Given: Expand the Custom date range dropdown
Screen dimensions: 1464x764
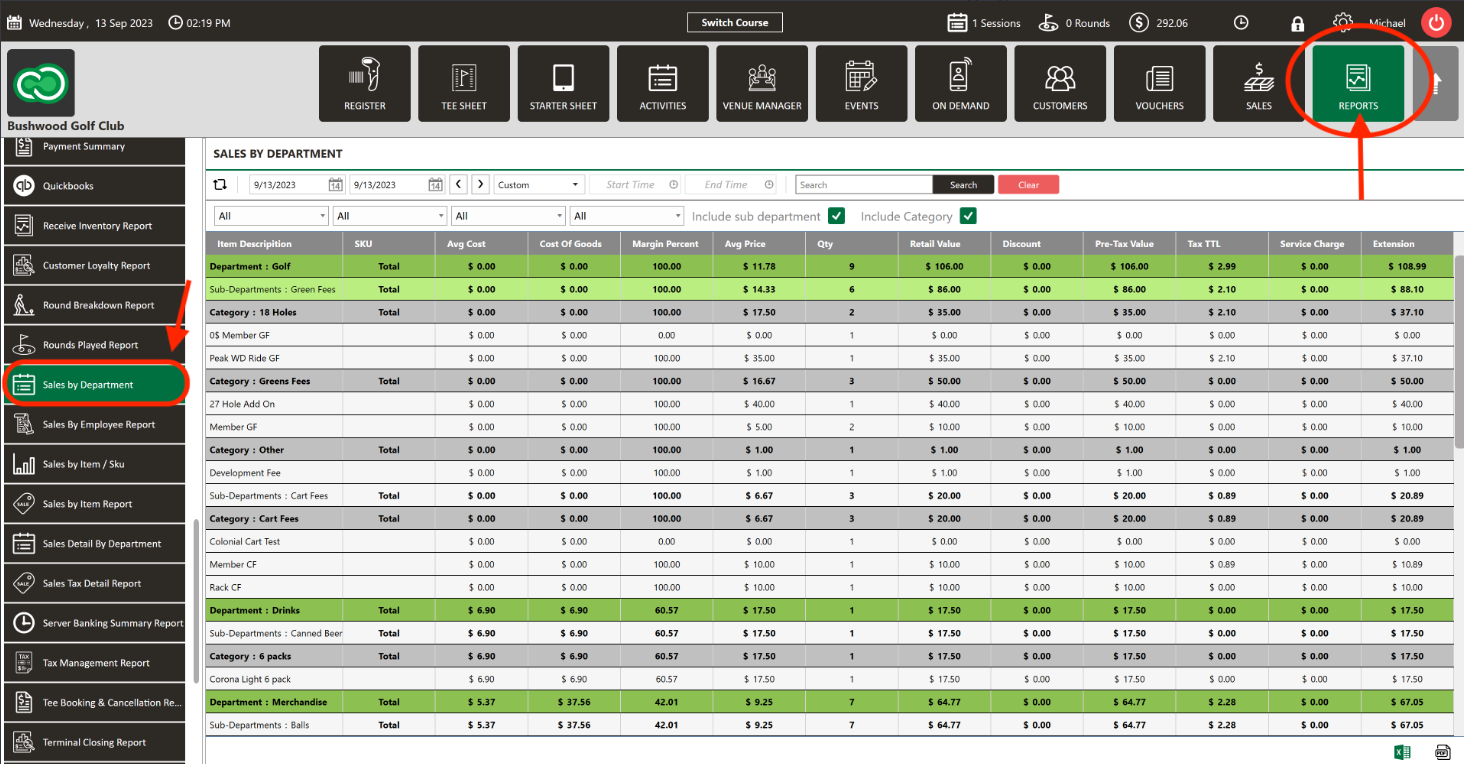Looking at the screenshot, I should [539, 185].
